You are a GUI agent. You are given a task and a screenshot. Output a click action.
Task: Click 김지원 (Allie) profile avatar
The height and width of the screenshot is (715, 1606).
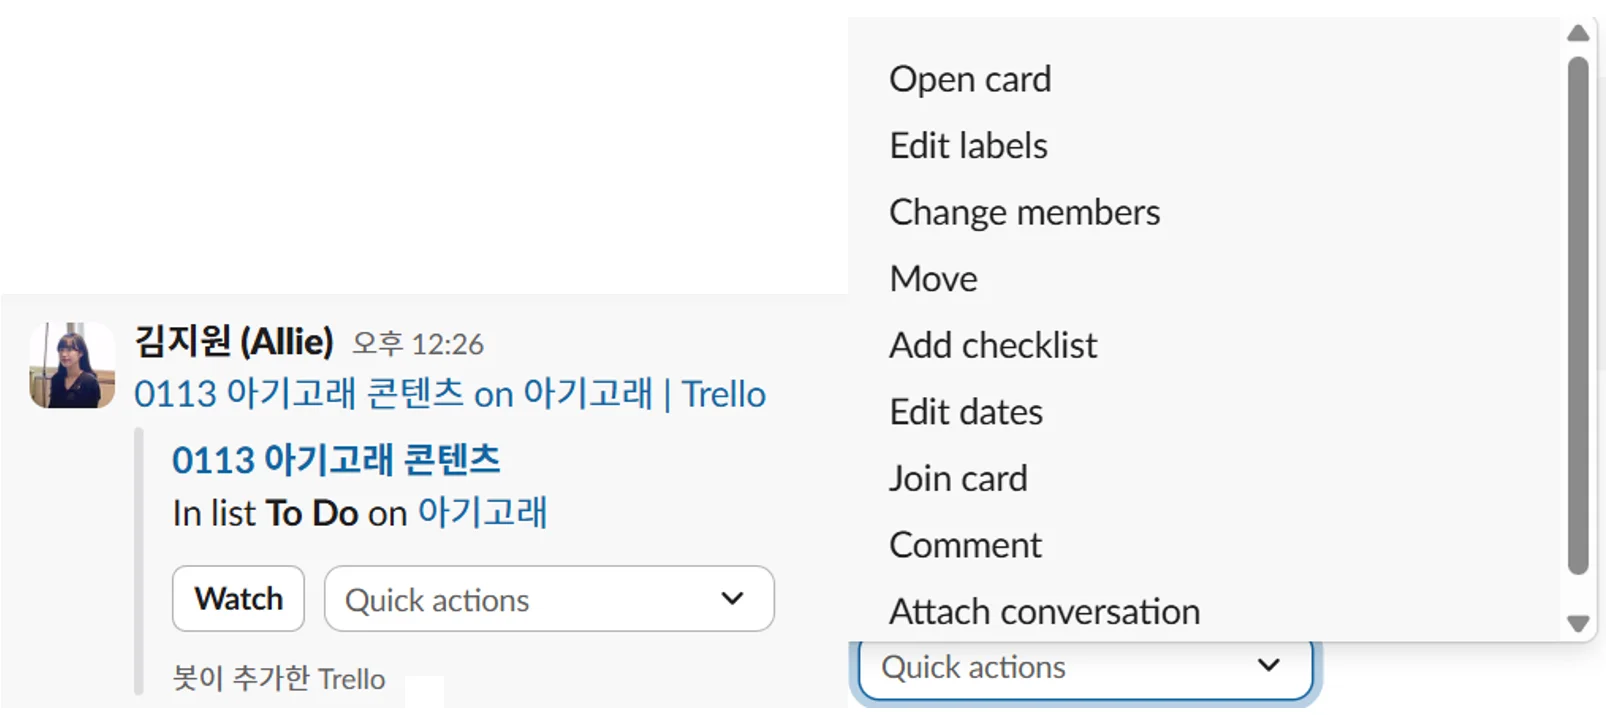[72, 365]
